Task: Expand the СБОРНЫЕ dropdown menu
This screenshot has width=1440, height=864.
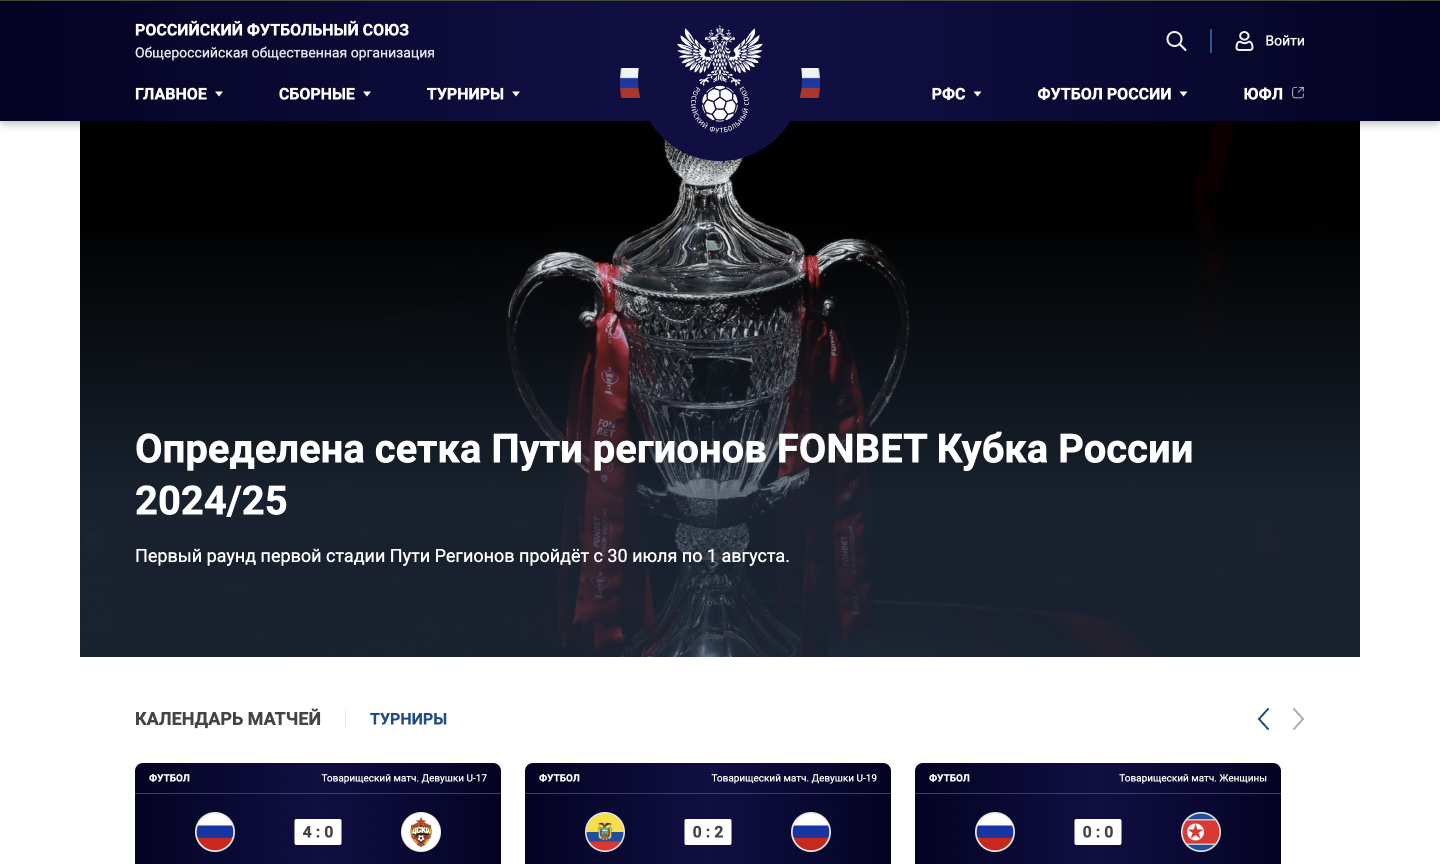Action: (325, 94)
